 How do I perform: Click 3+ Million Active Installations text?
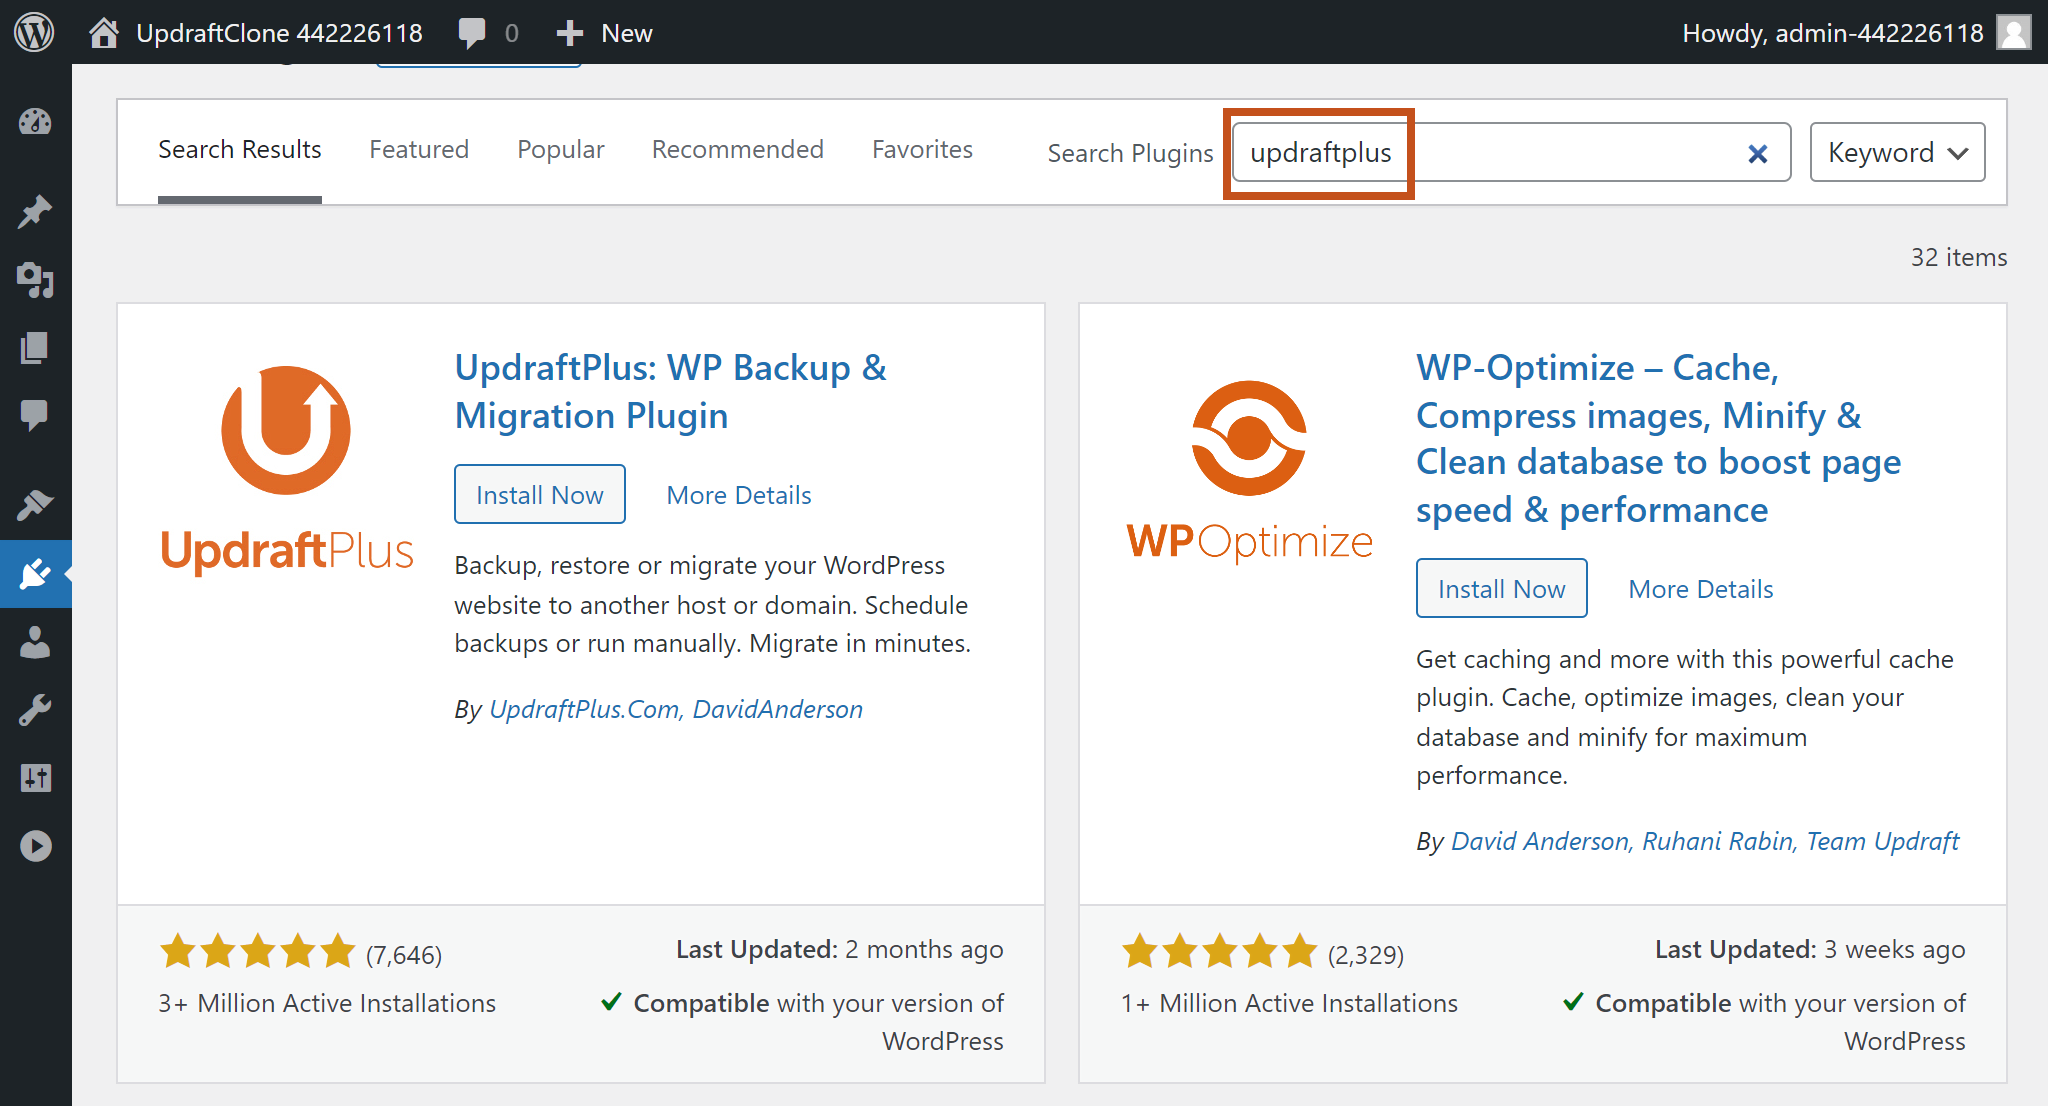tap(327, 1003)
